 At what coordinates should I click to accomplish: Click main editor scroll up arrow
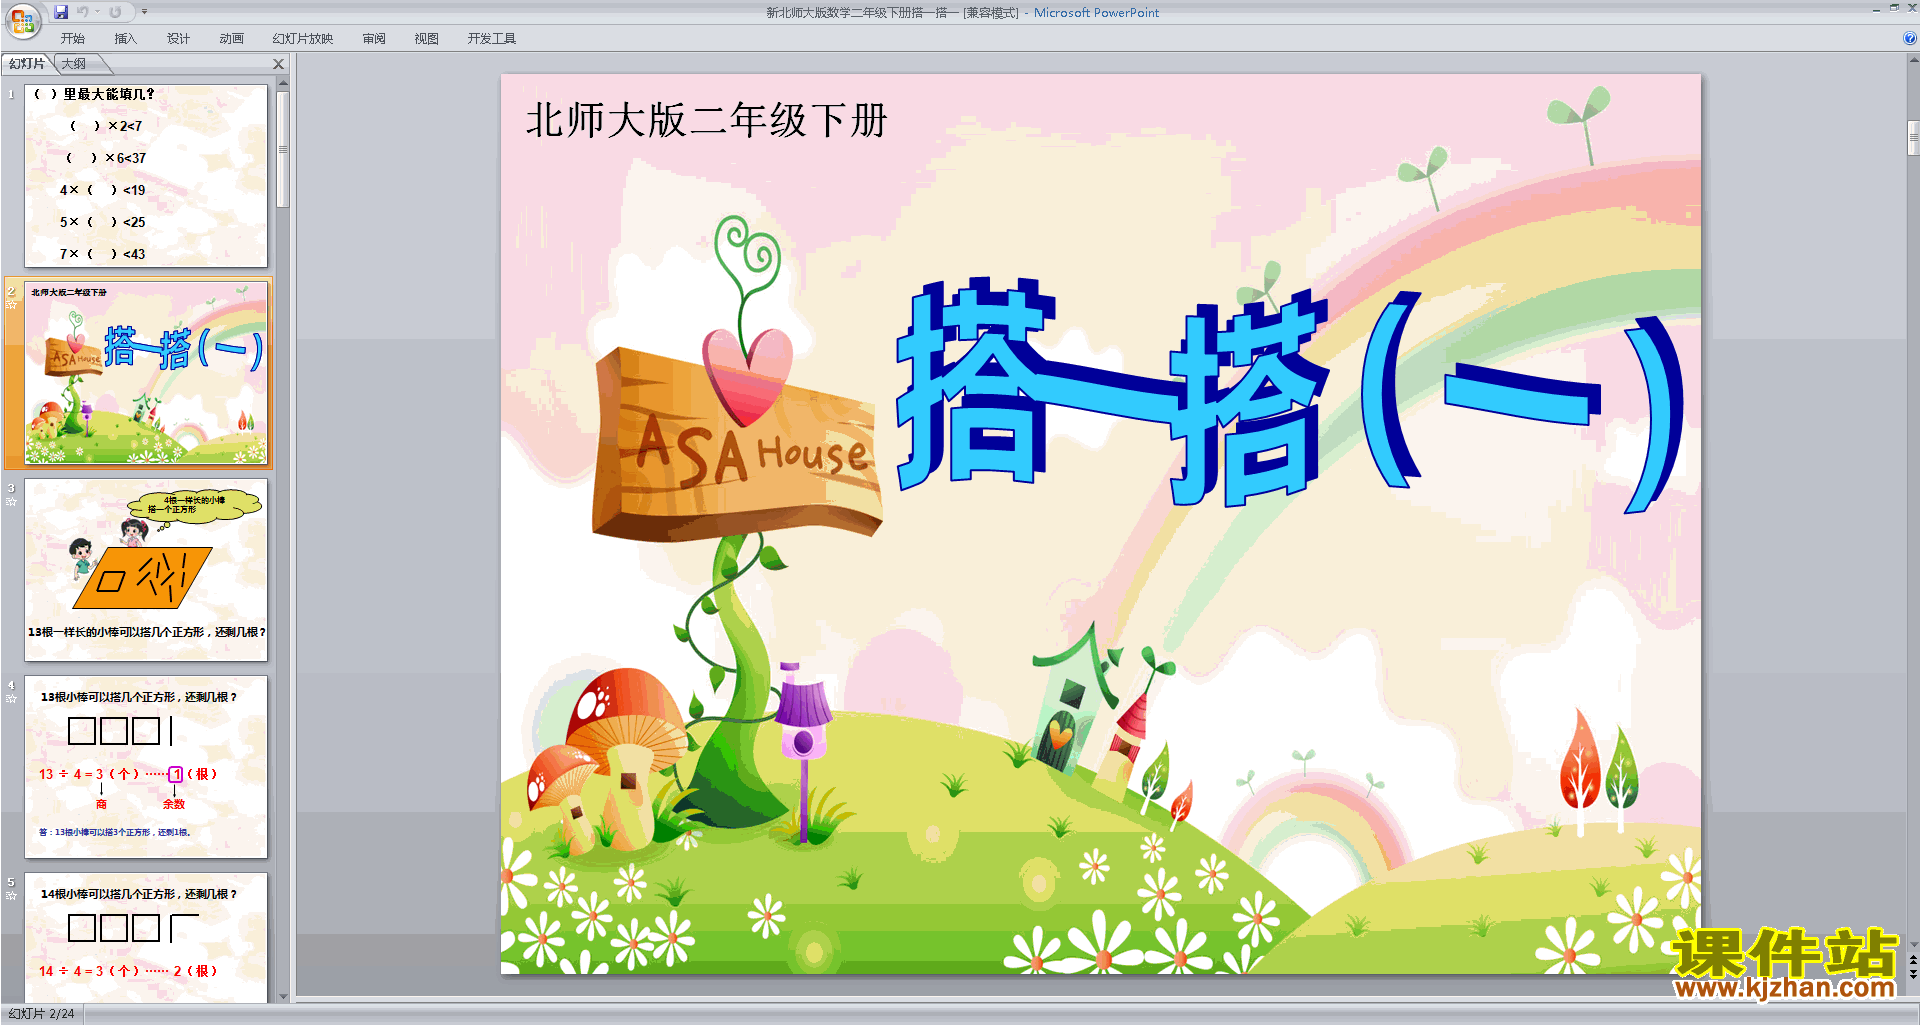[x=1913, y=60]
